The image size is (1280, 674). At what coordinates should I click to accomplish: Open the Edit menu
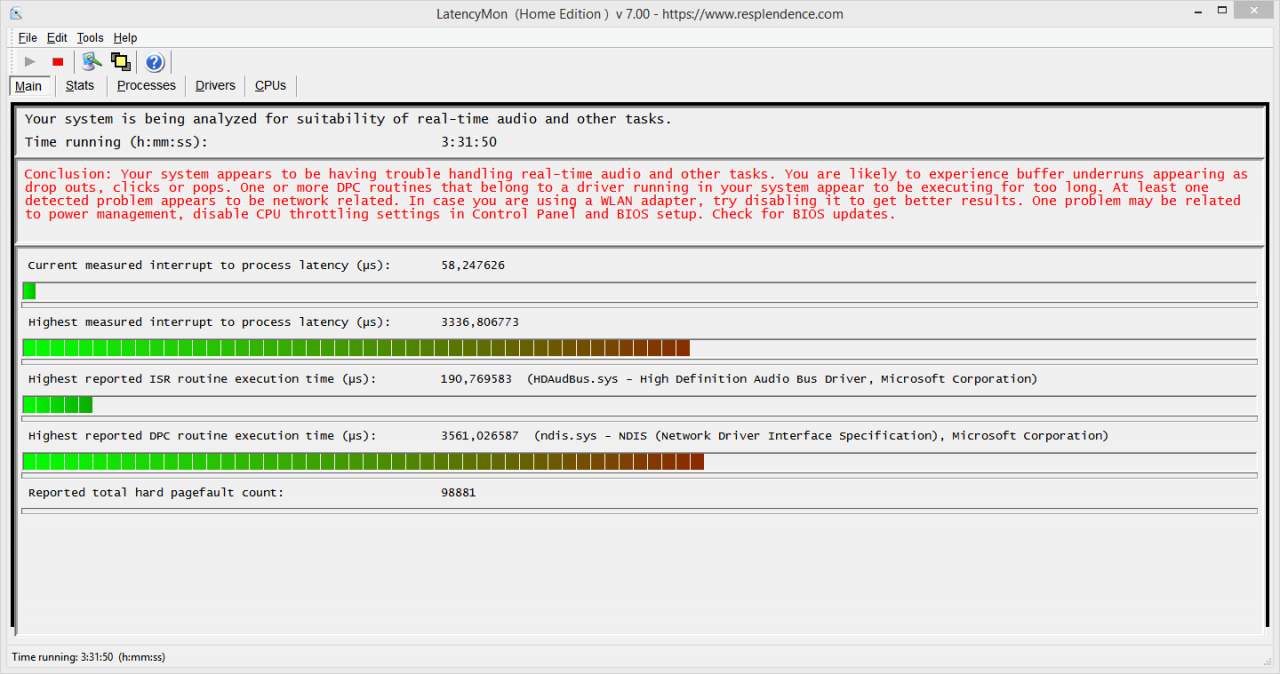(x=57, y=38)
